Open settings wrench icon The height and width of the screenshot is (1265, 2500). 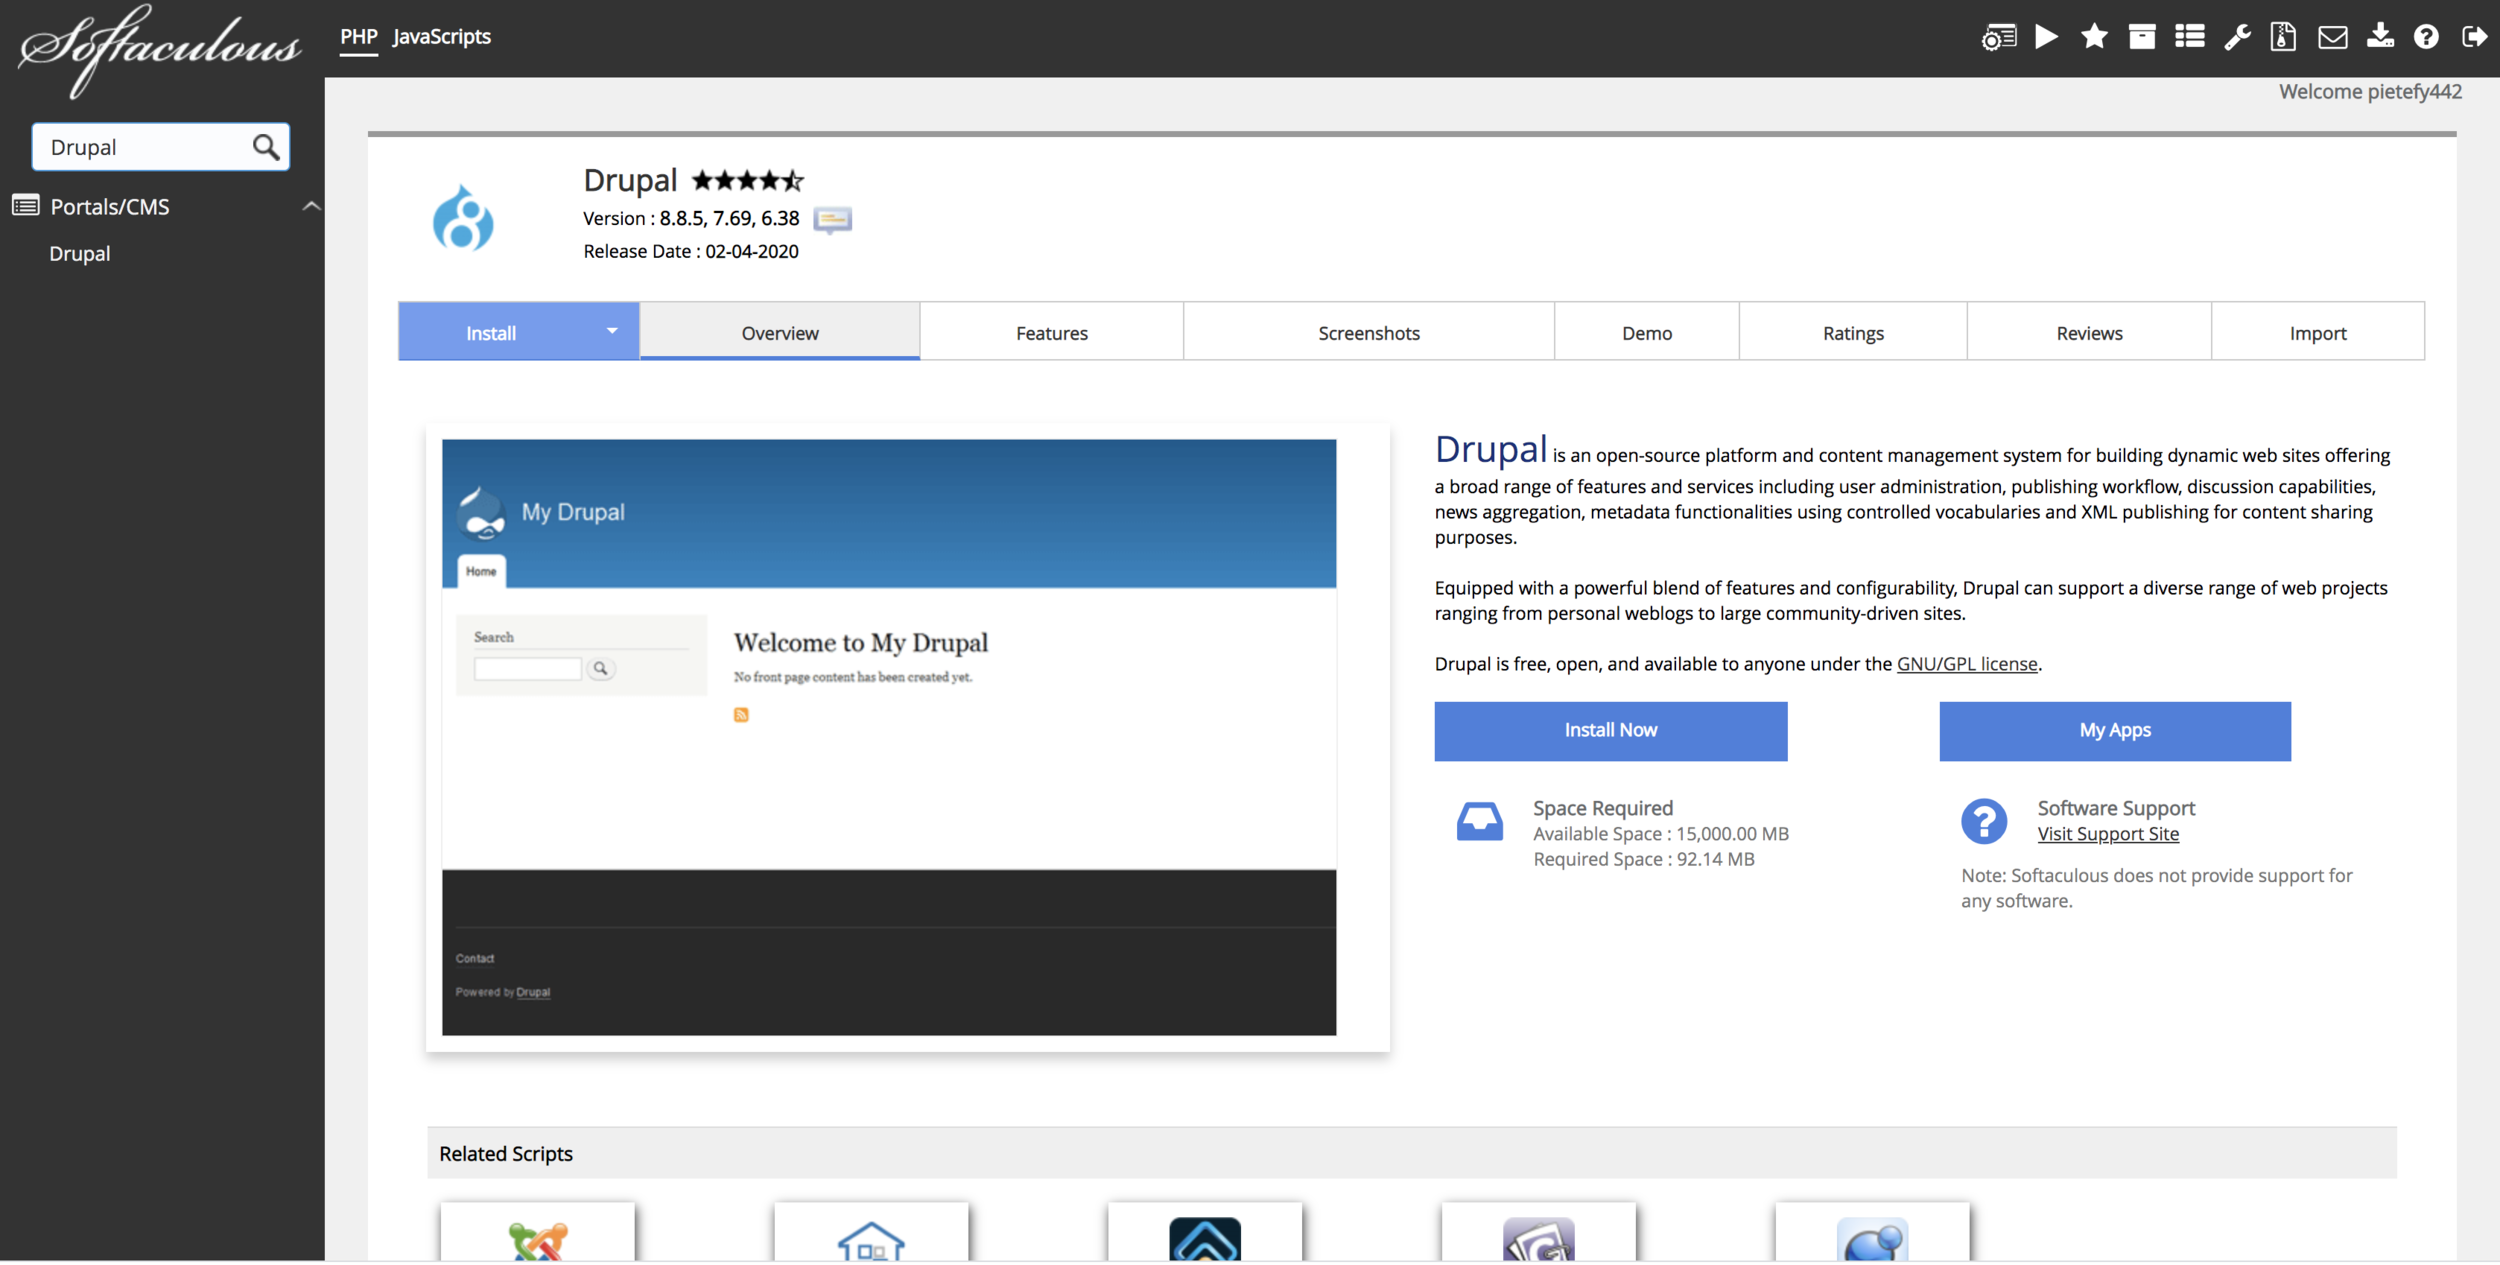point(2237,38)
